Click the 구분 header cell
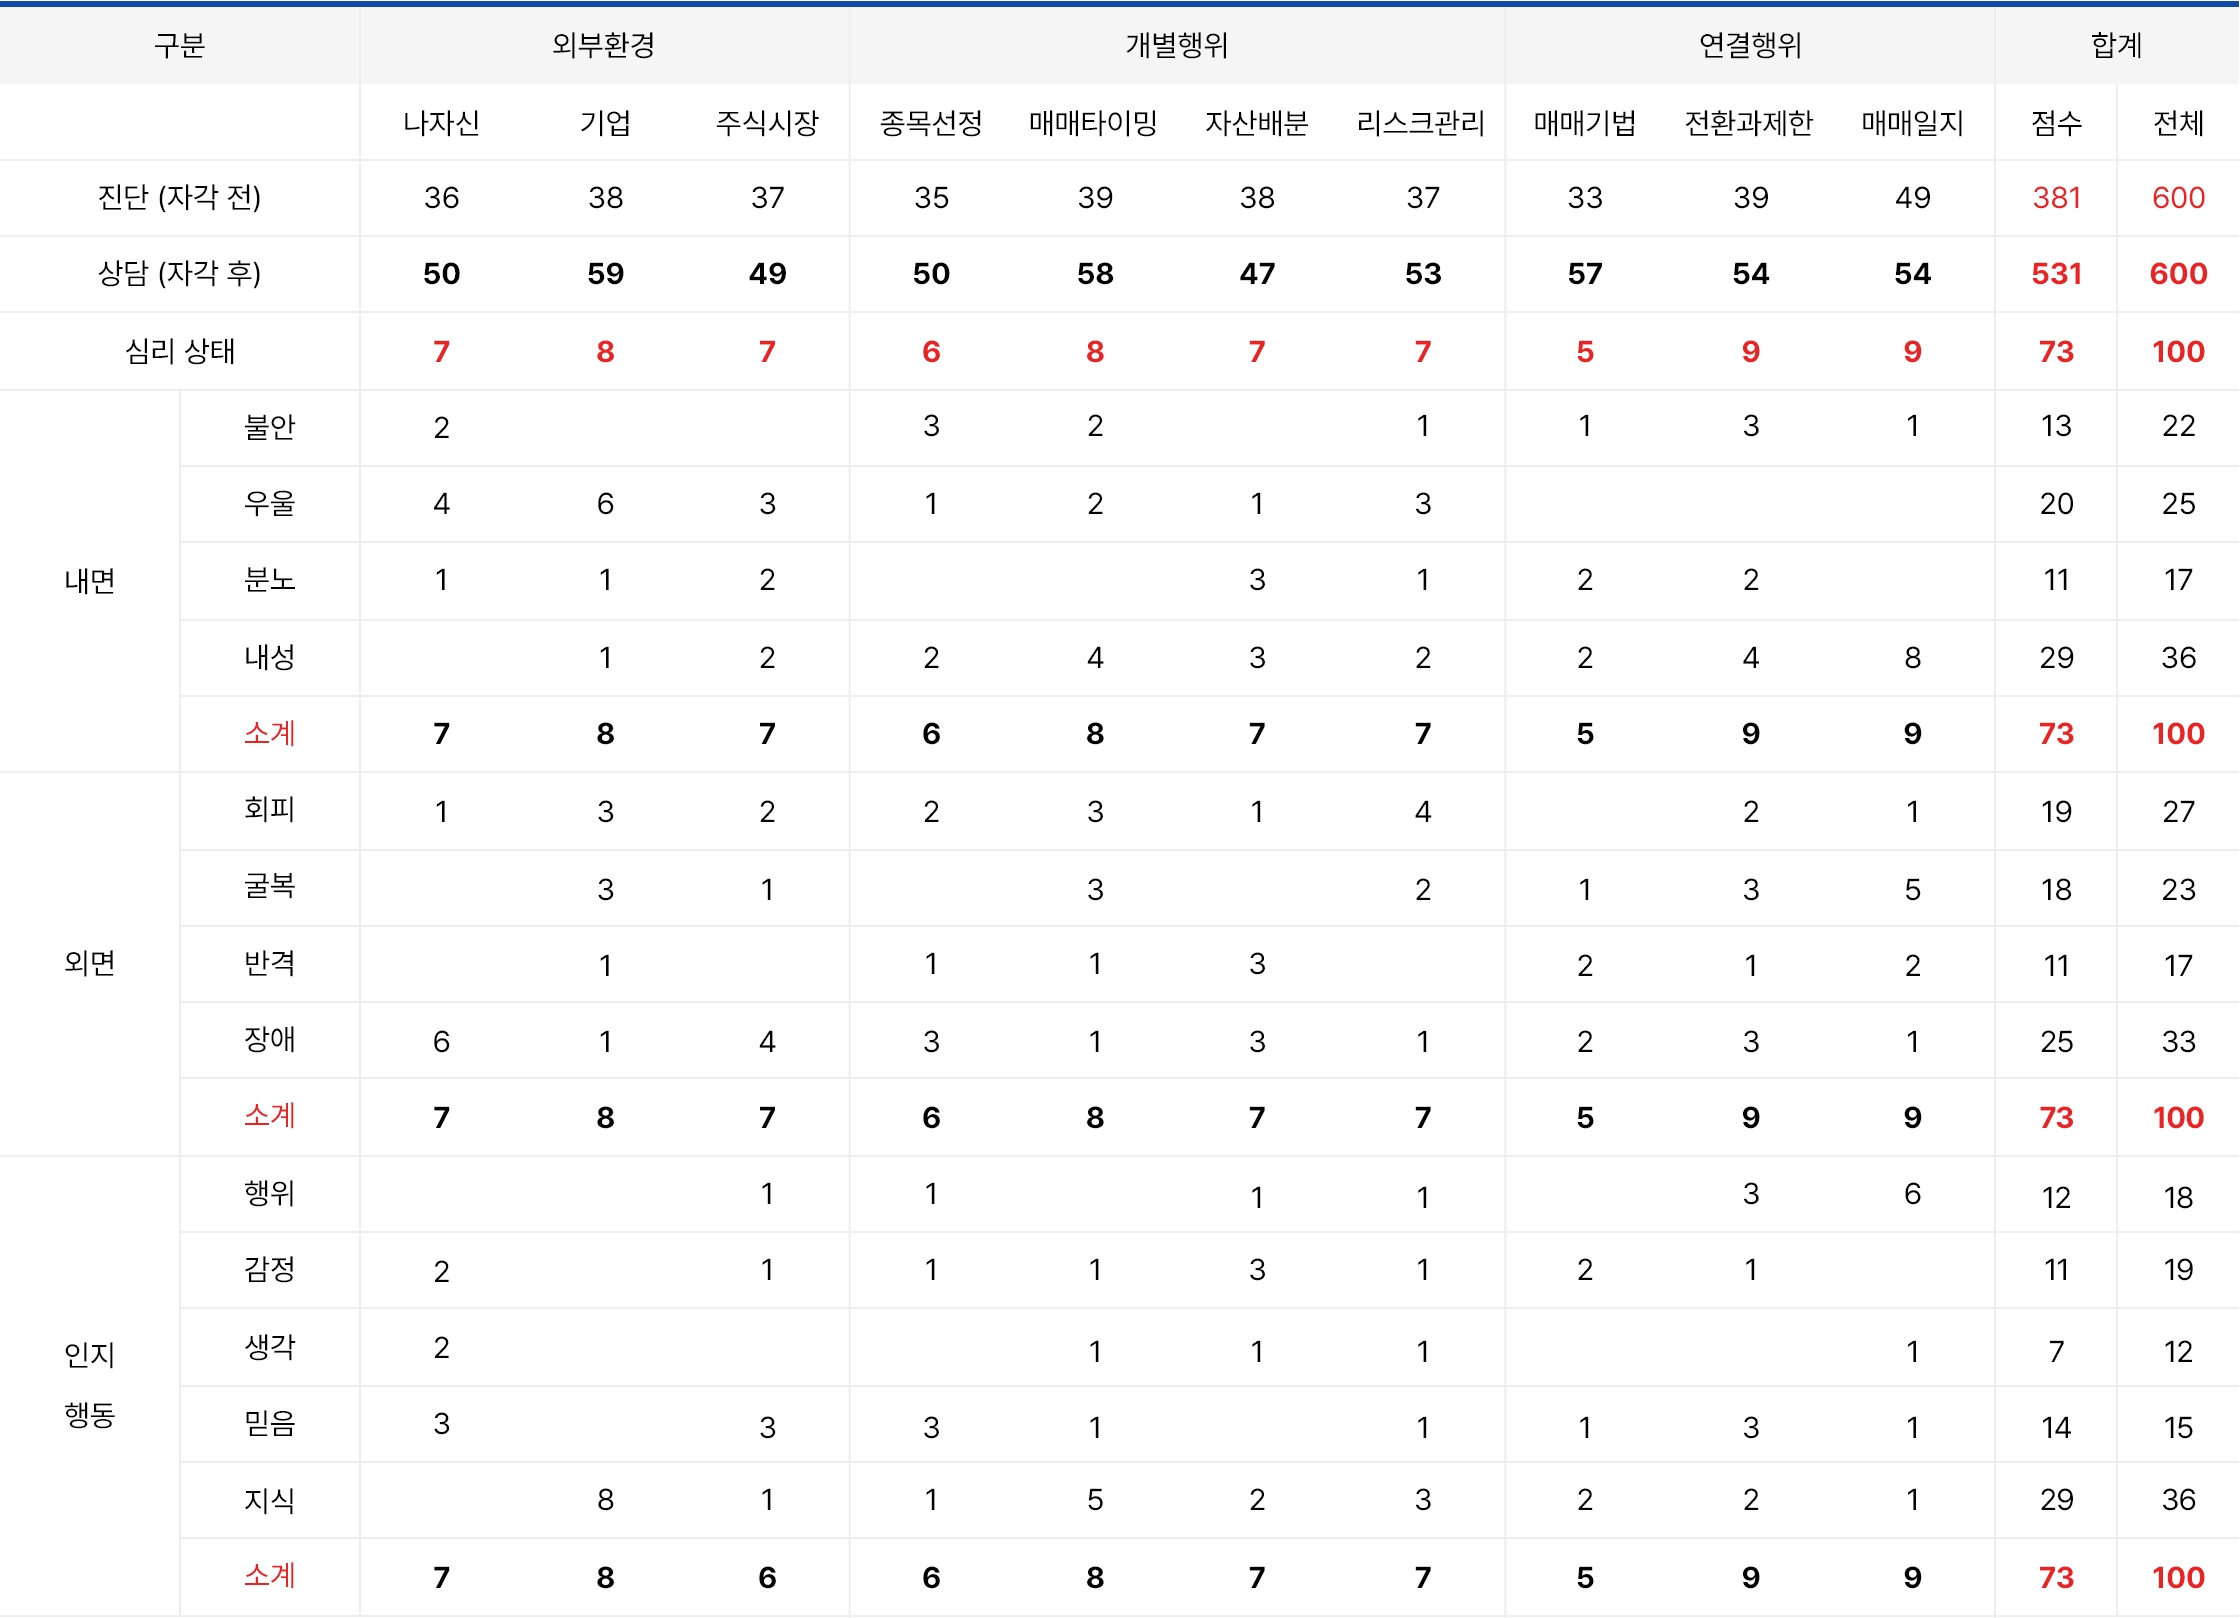This screenshot has width=2240, height=1618. coord(179,45)
